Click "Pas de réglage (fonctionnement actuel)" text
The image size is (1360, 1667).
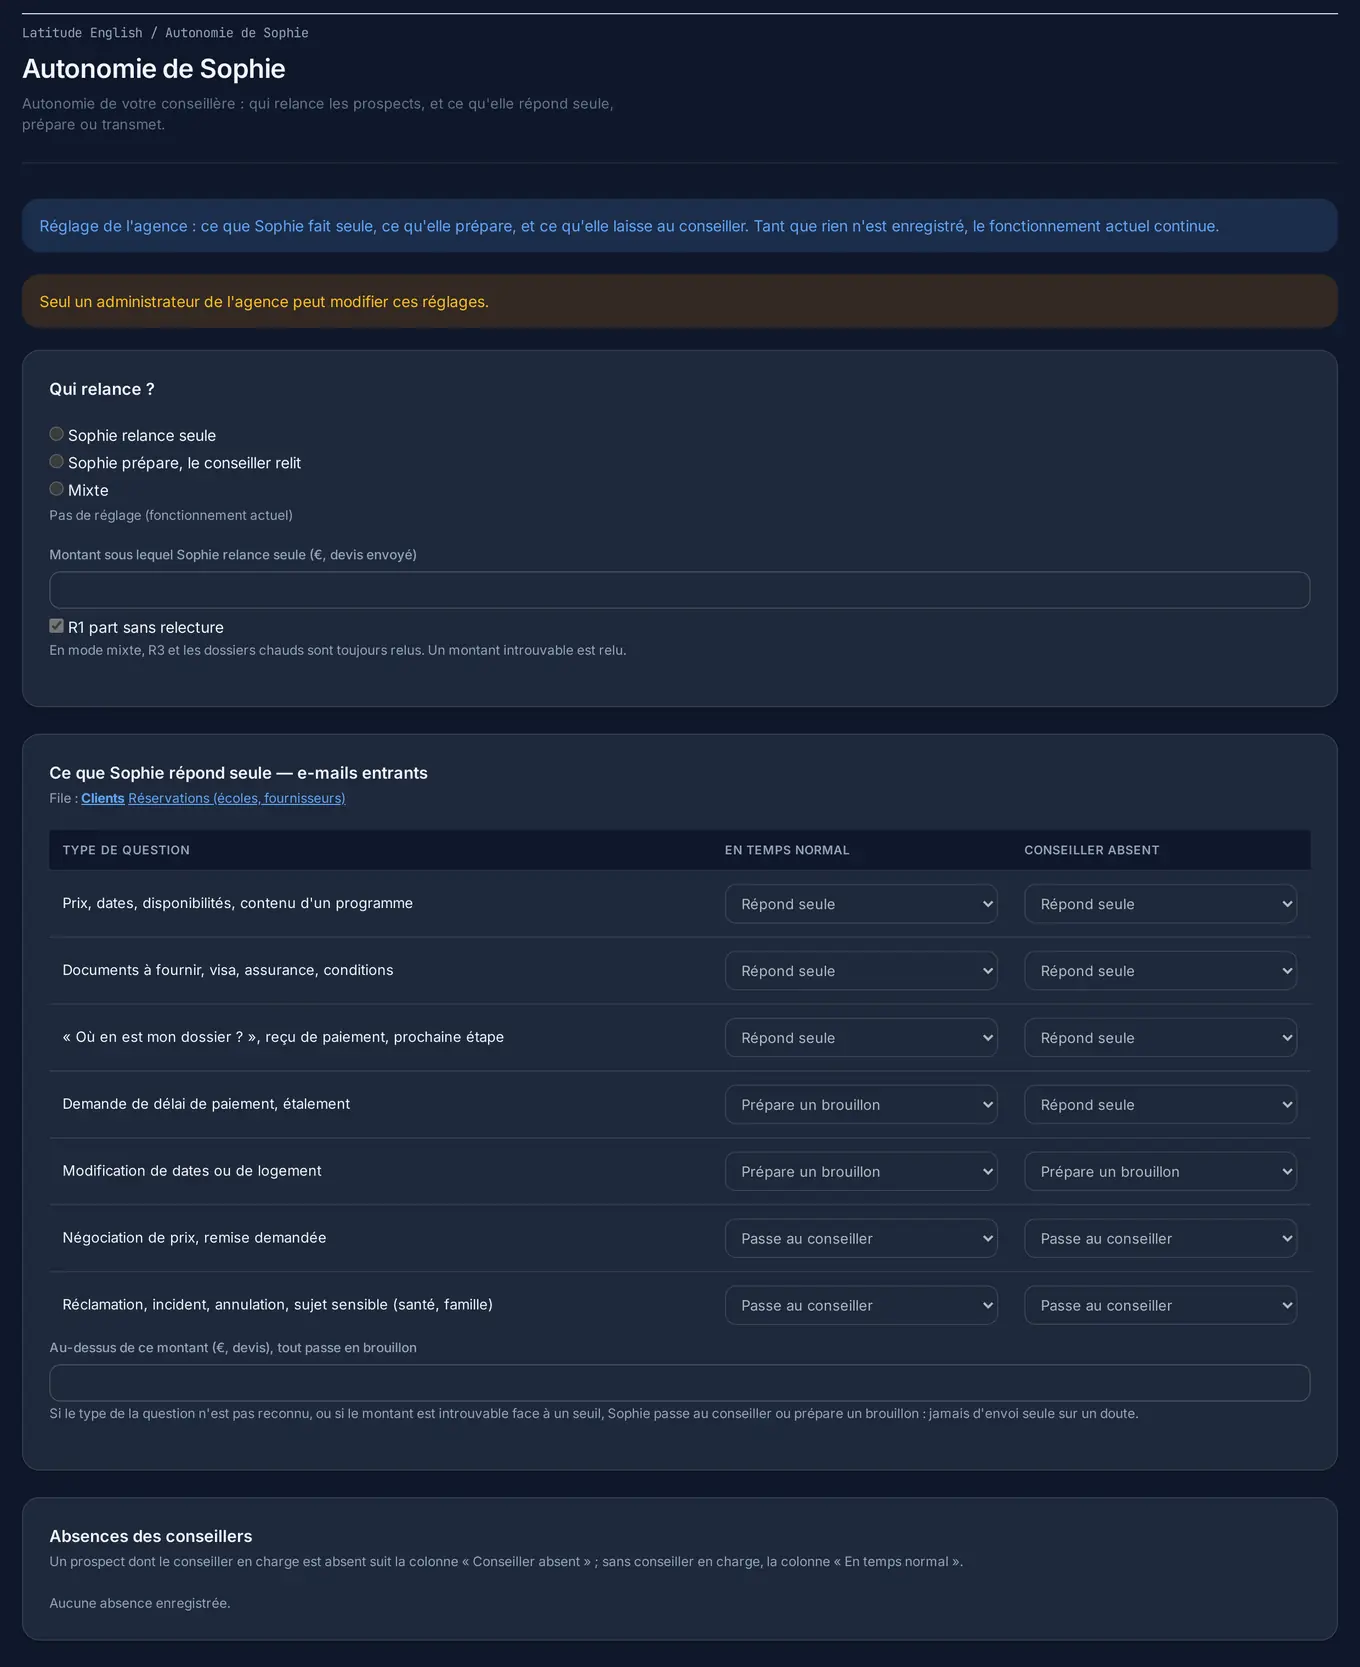point(171,515)
